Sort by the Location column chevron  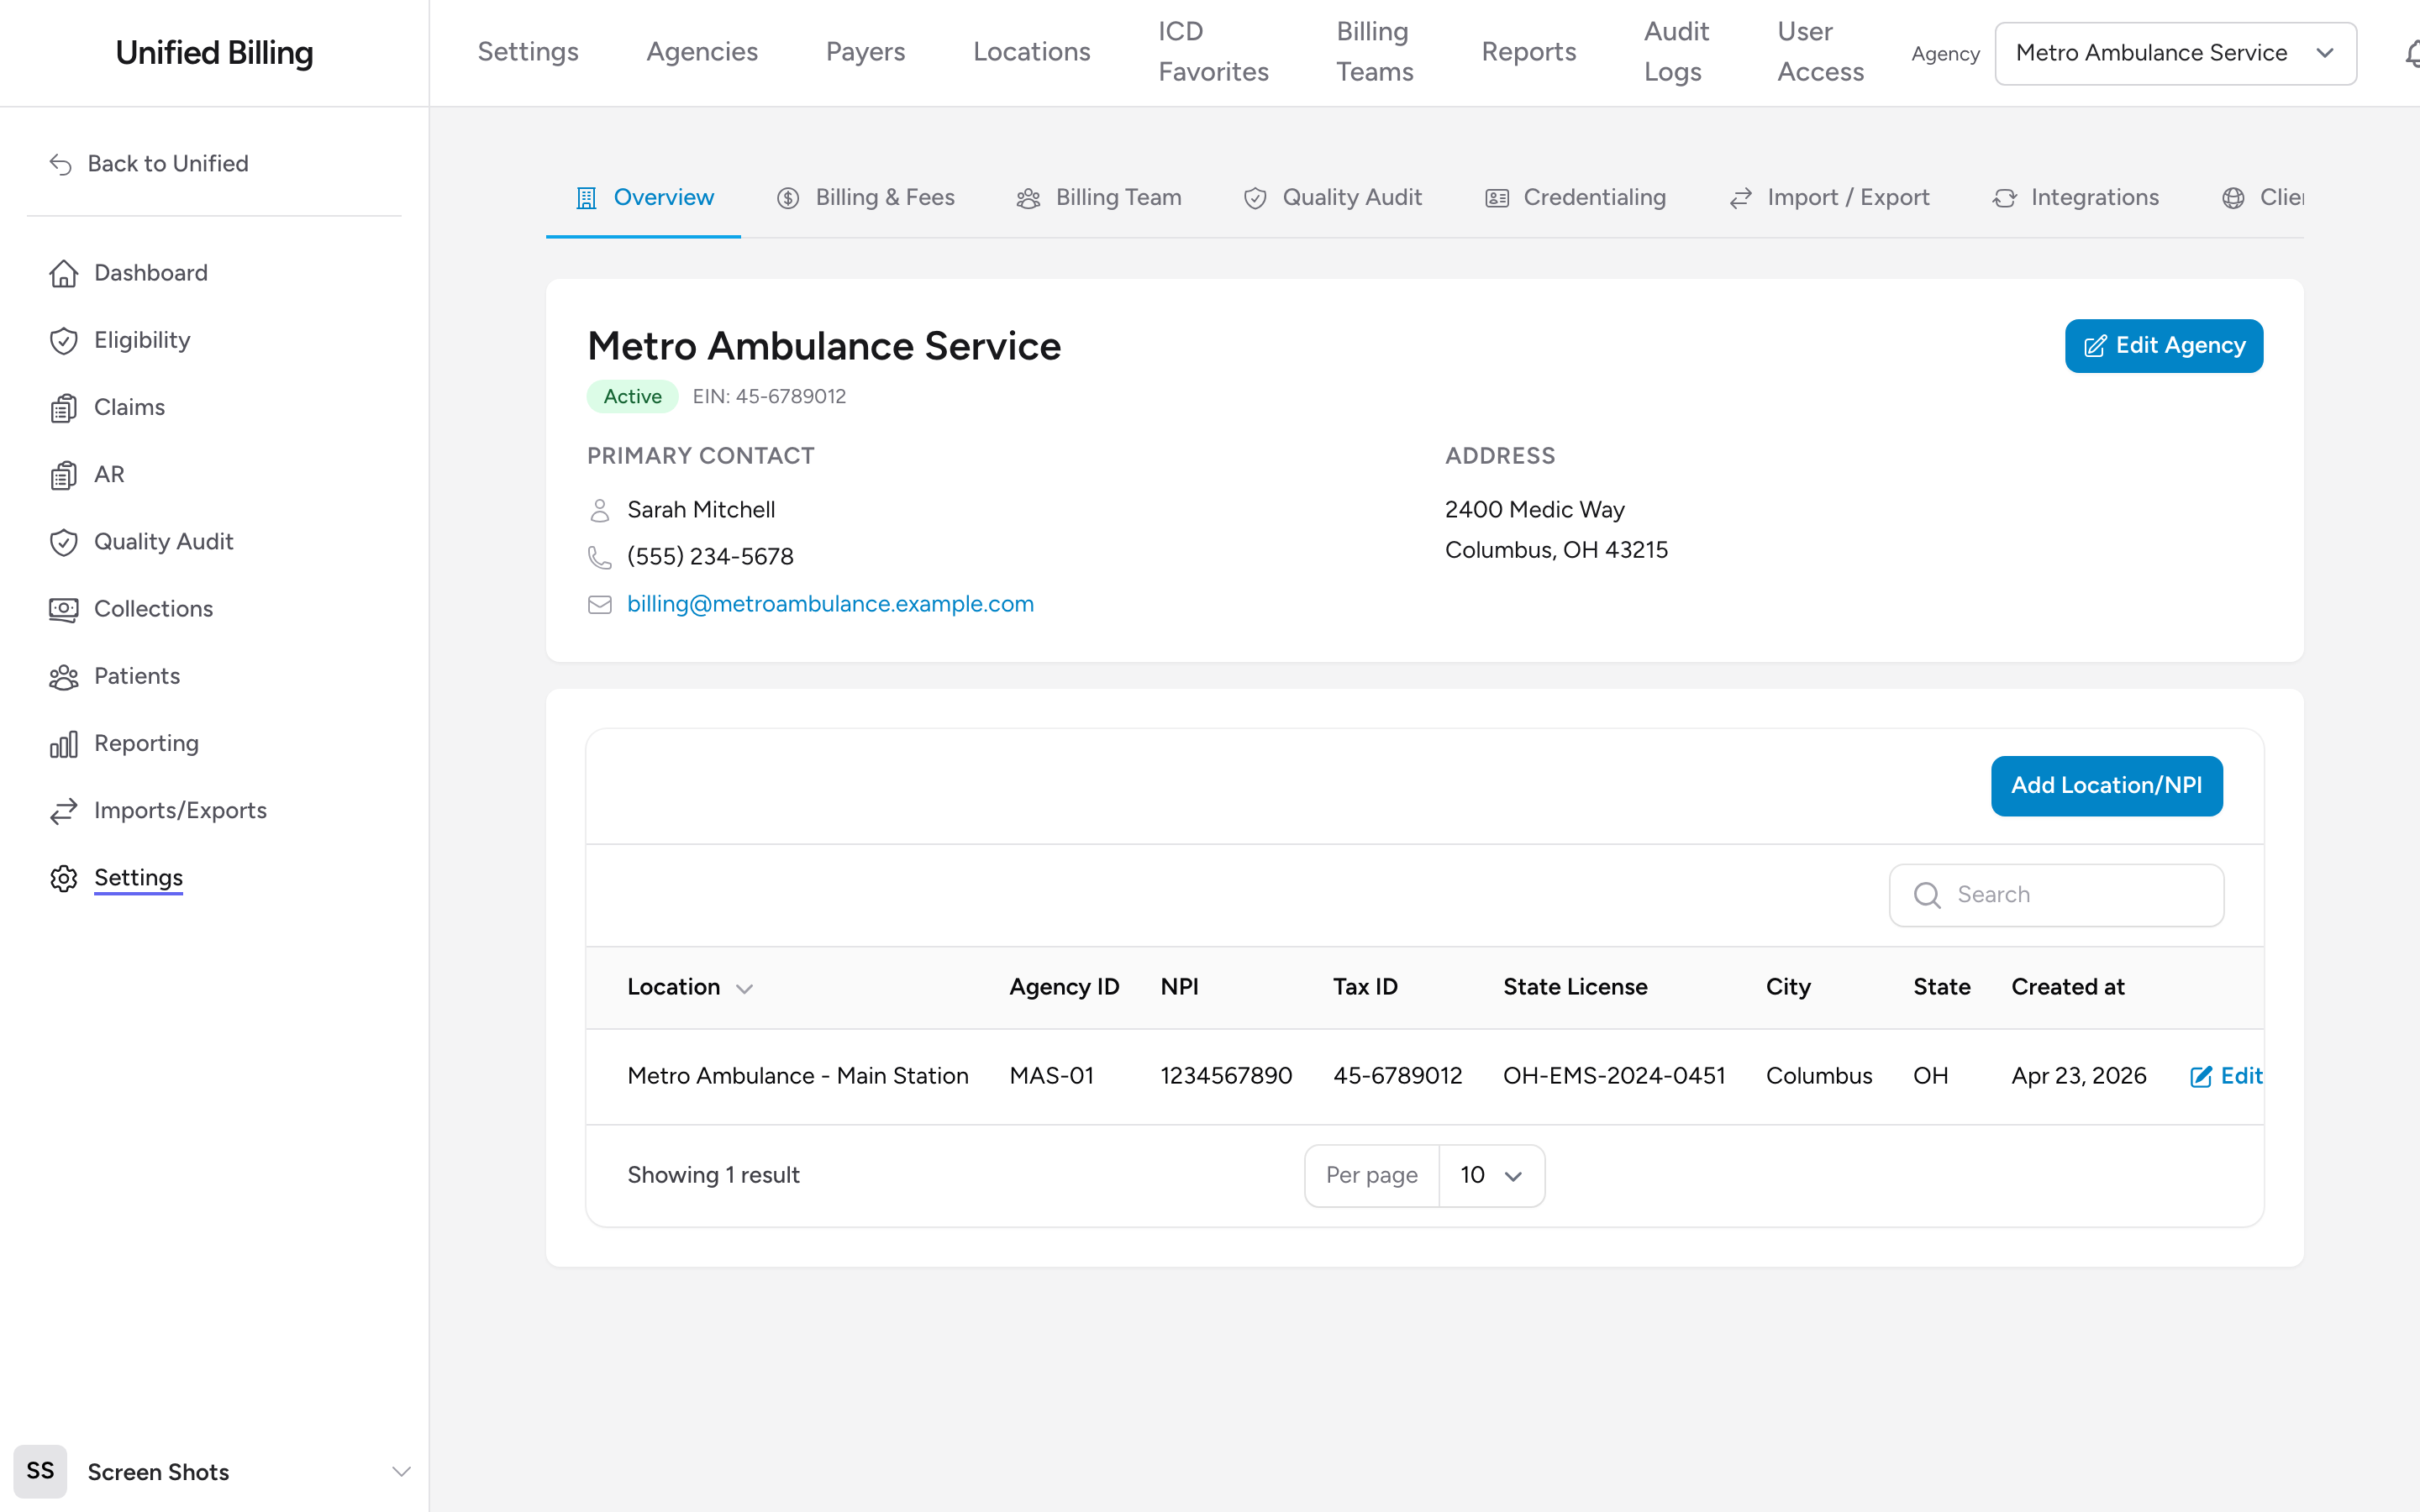[x=744, y=989]
